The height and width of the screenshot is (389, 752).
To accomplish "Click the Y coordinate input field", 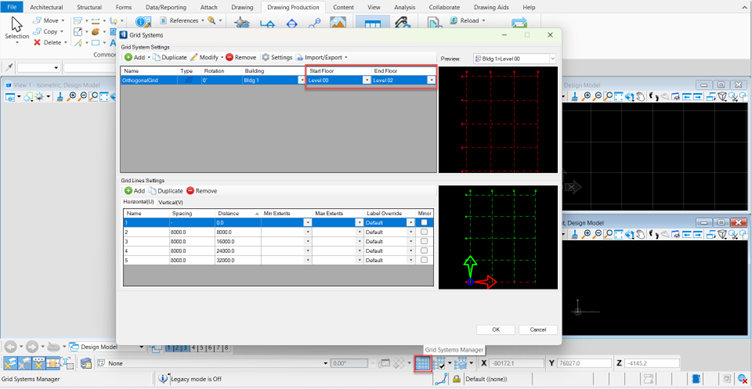I will [x=585, y=364].
